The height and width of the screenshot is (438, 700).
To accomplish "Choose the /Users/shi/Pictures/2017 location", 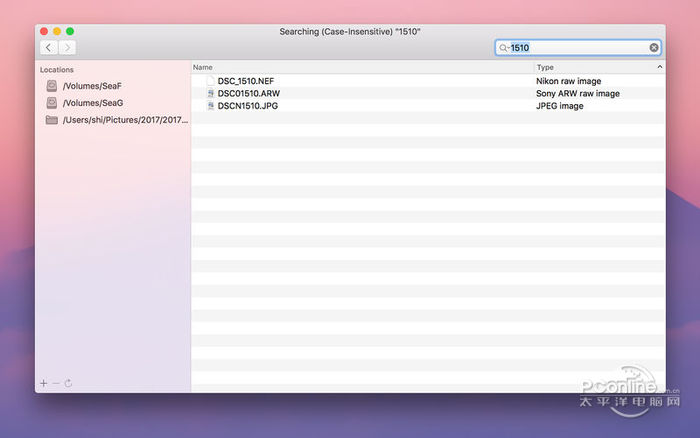I will click(125, 120).
